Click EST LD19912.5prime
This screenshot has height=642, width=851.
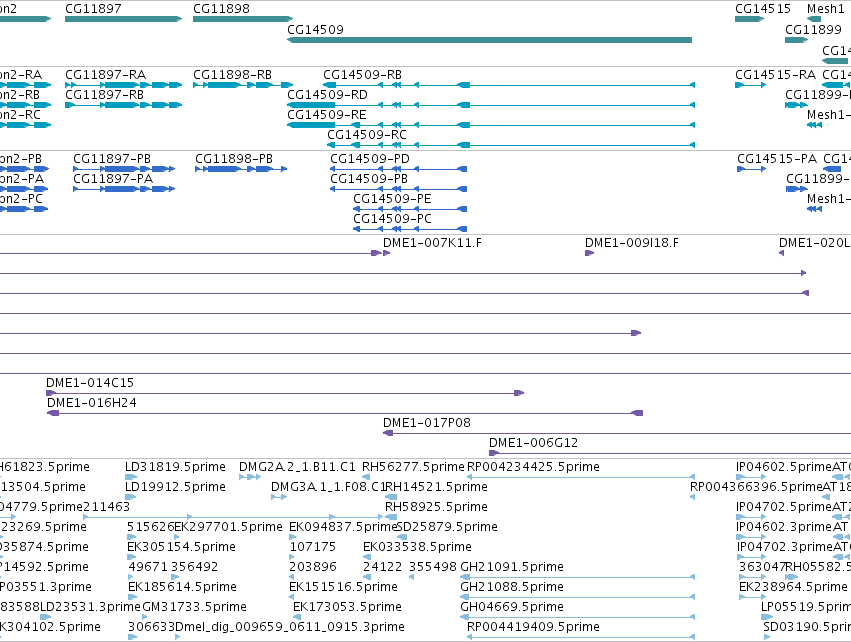pyautogui.click(x=131, y=497)
